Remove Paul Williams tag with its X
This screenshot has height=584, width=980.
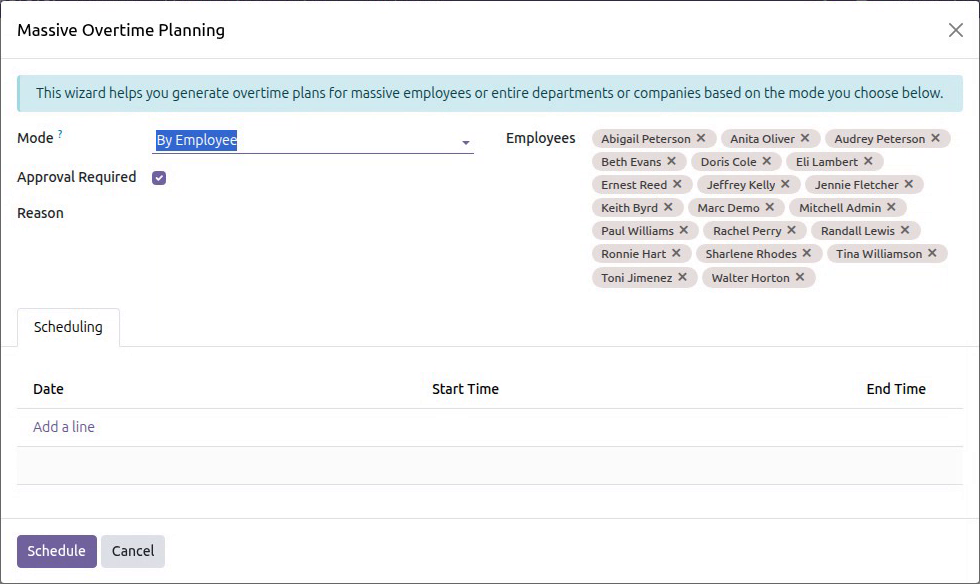[684, 230]
